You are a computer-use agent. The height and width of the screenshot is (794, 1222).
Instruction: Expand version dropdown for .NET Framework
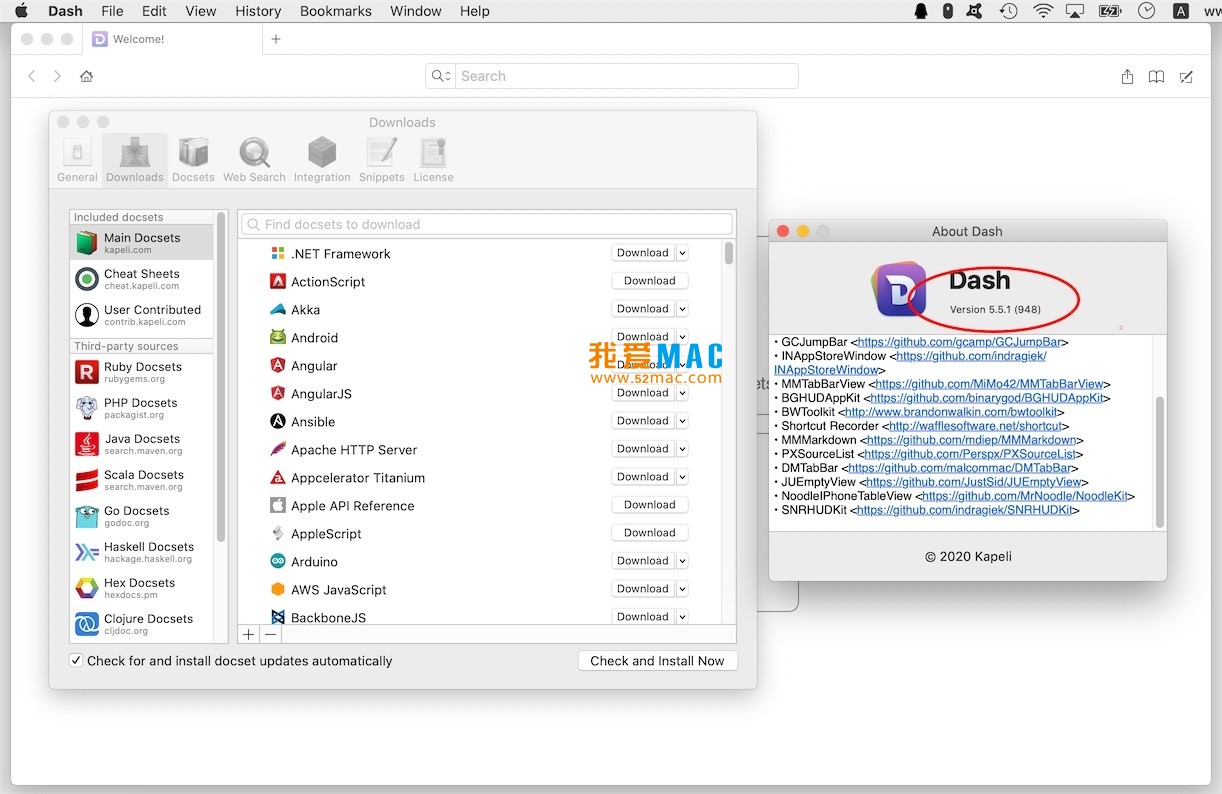coord(682,253)
